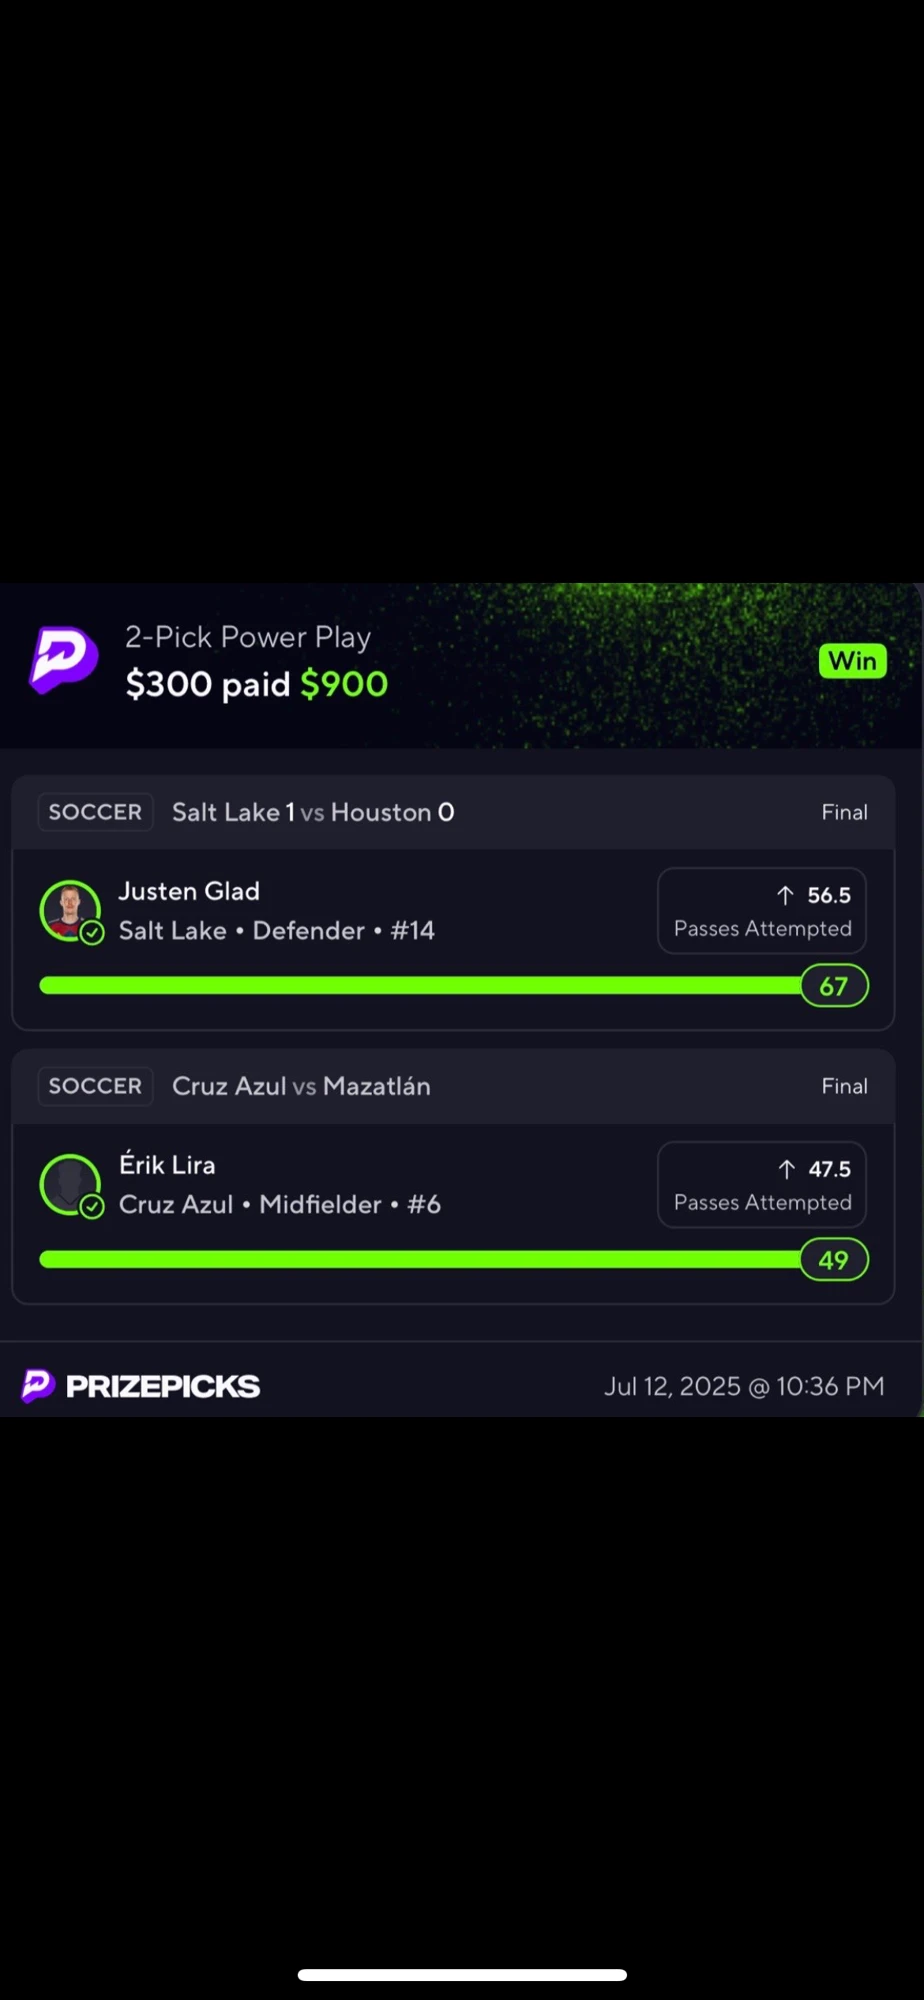Click the 49 result bubble on the progress bar

[834, 1260]
